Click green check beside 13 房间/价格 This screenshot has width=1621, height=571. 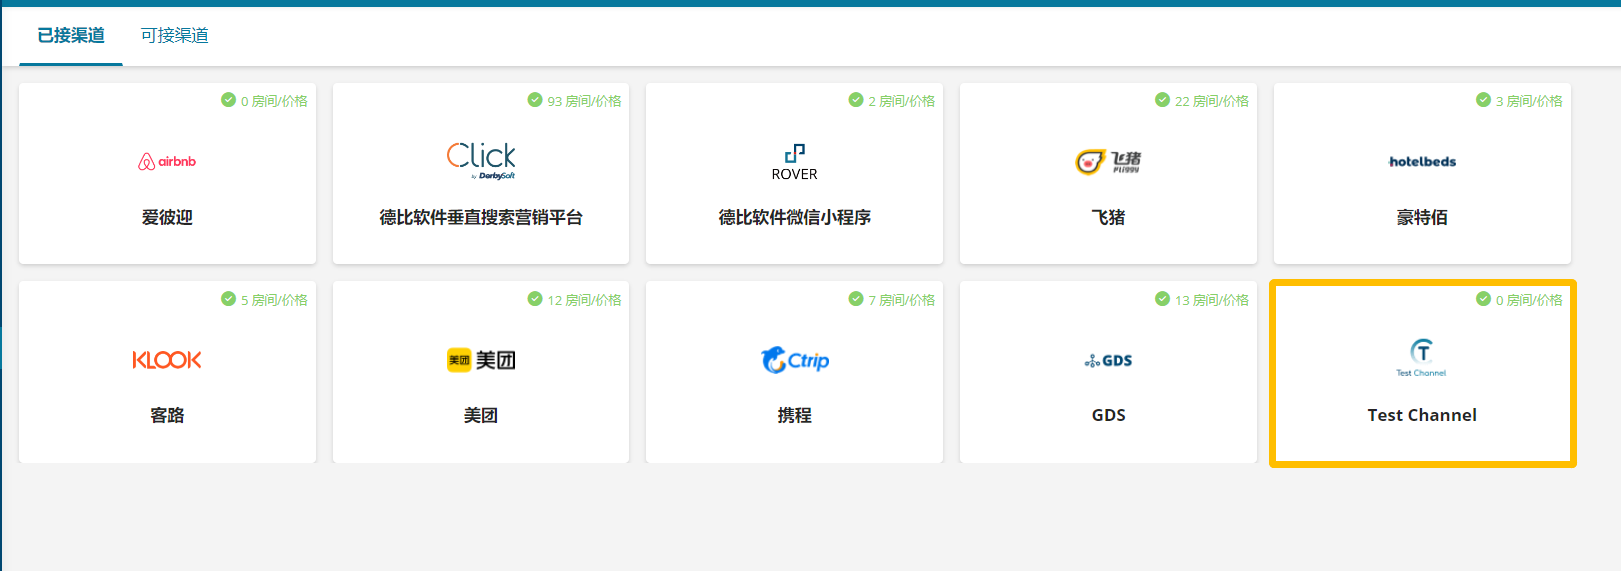(1162, 299)
